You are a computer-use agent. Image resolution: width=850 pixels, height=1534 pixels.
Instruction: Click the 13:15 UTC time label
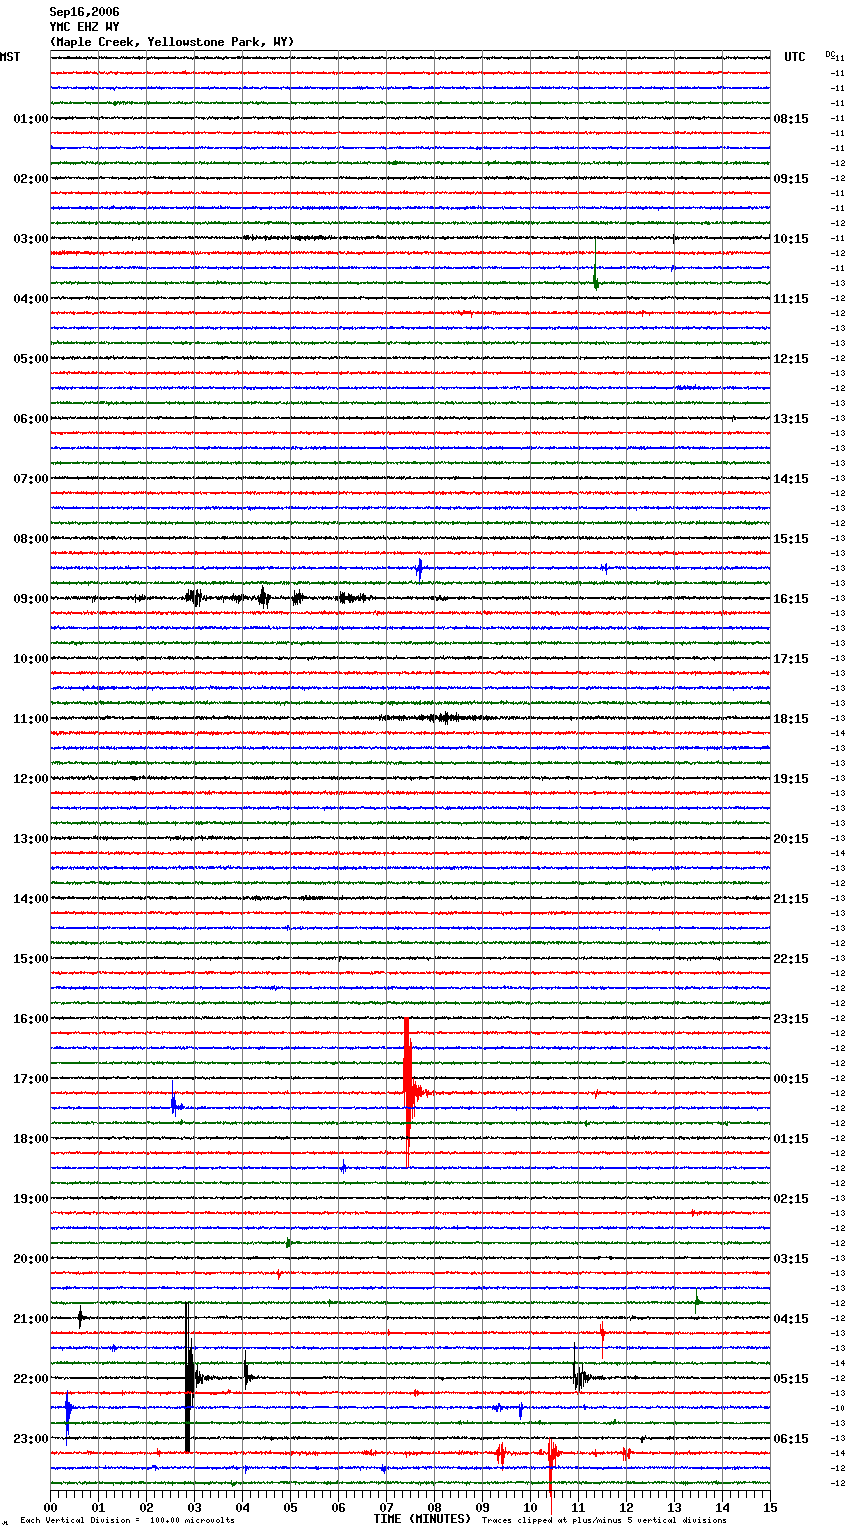pyautogui.click(x=791, y=419)
